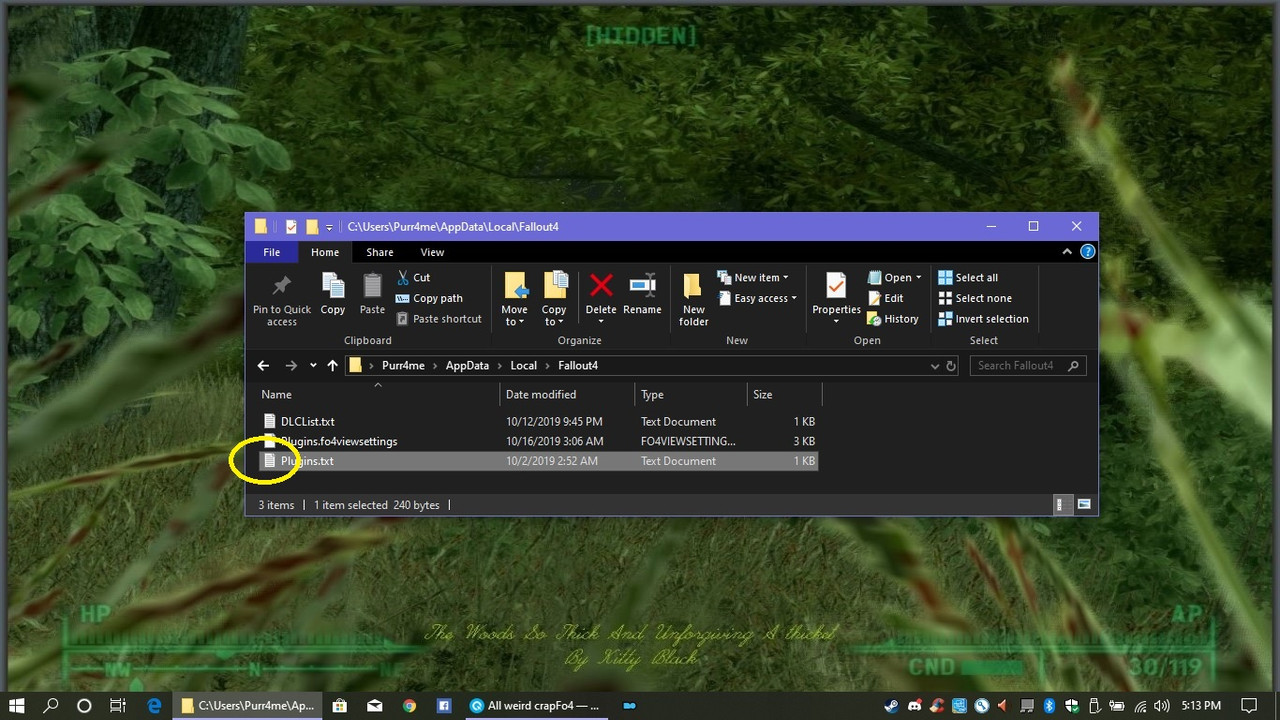Navigate to AppData breadcrumb
Screen dimensions: 1280x720
click(x=467, y=366)
